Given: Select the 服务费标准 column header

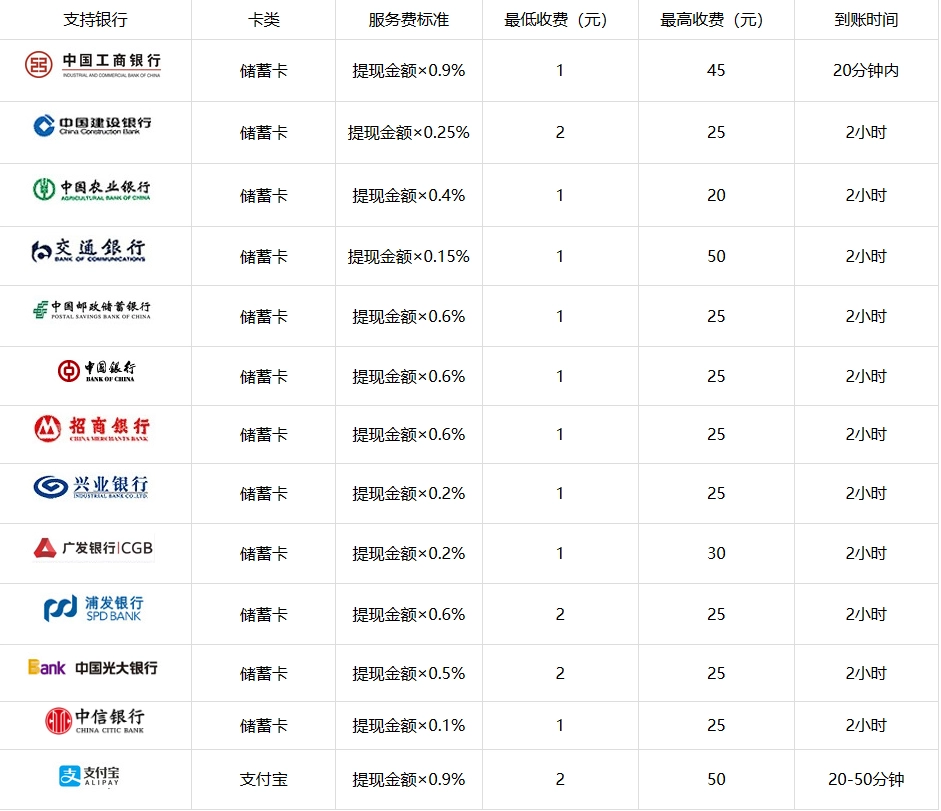Looking at the screenshot, I should click(x=408, y=20).
